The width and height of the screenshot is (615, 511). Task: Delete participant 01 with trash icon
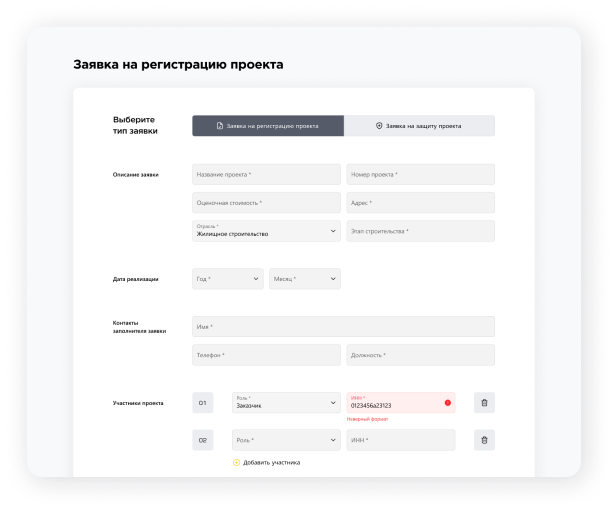click(x=484, y=403)
